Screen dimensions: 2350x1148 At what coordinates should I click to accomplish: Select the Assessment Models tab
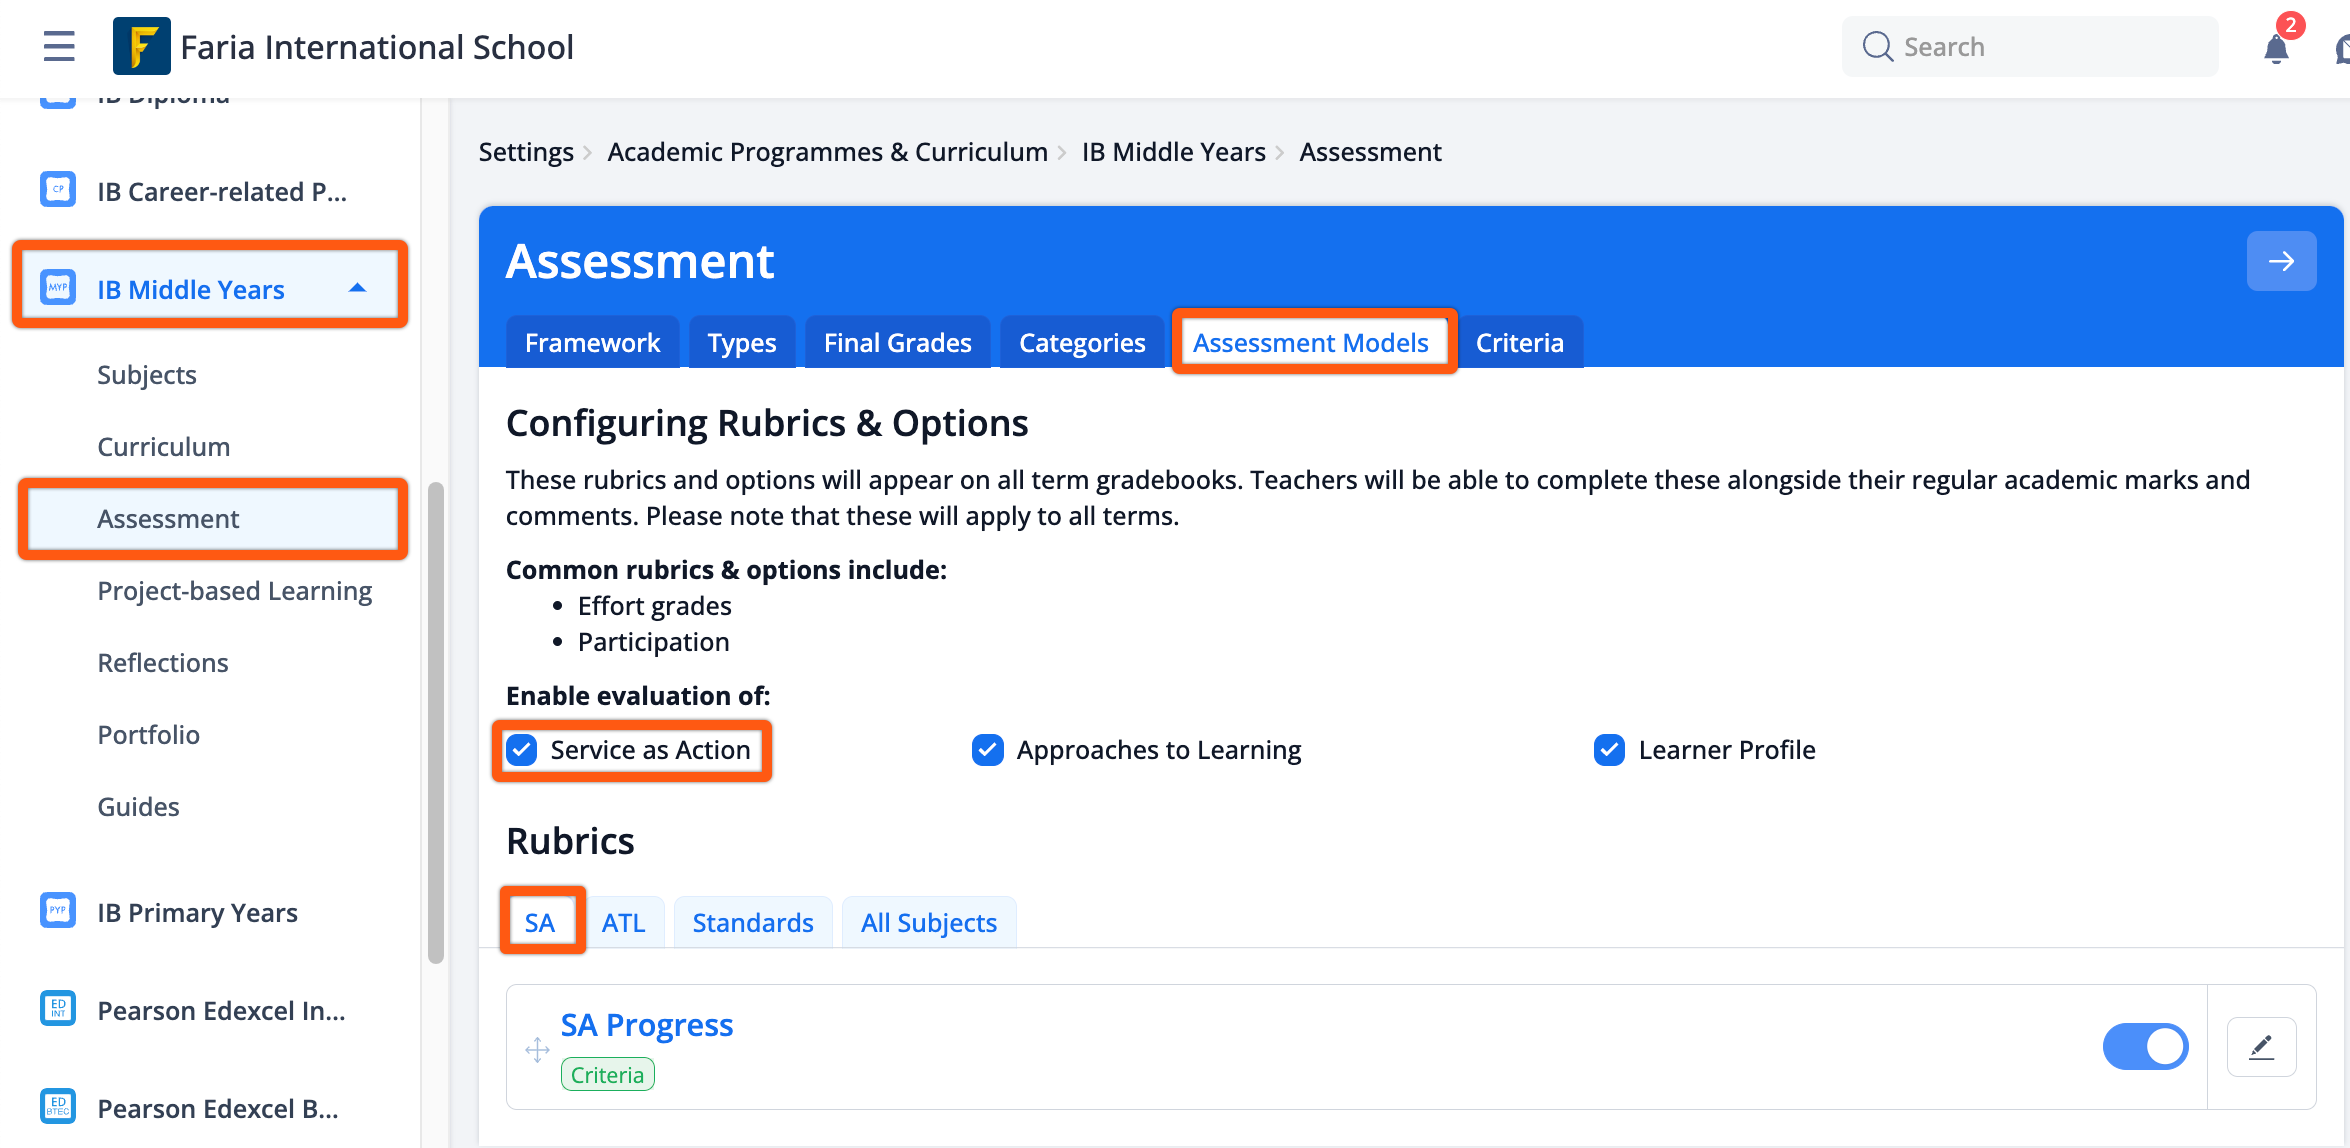point(1310,343)
